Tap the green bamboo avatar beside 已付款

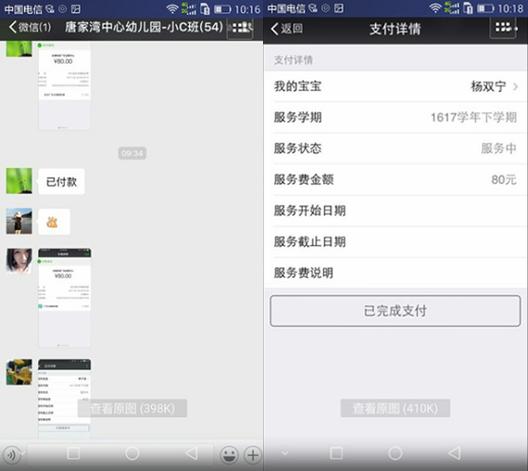click(x=19, y=181)
